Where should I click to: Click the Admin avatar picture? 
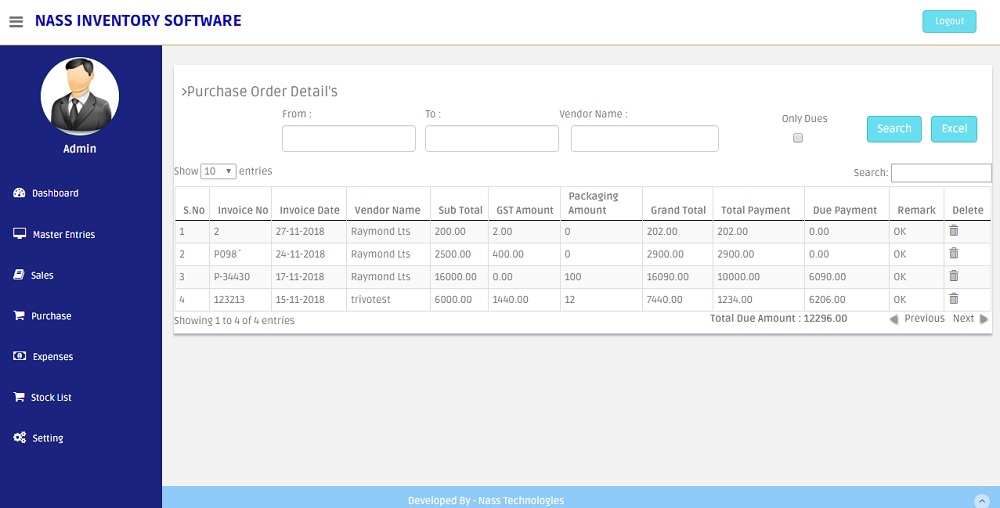click(x=80, y=96)
